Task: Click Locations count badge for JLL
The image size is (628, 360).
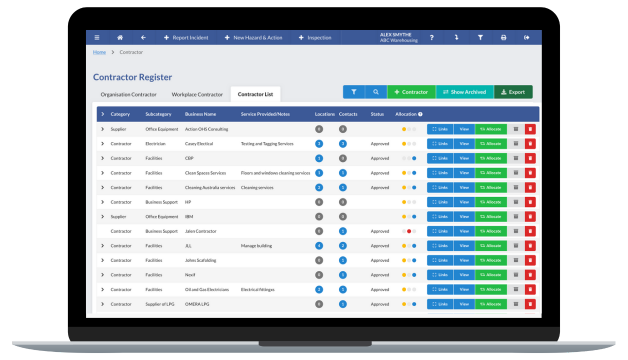Action: [319, 246]
